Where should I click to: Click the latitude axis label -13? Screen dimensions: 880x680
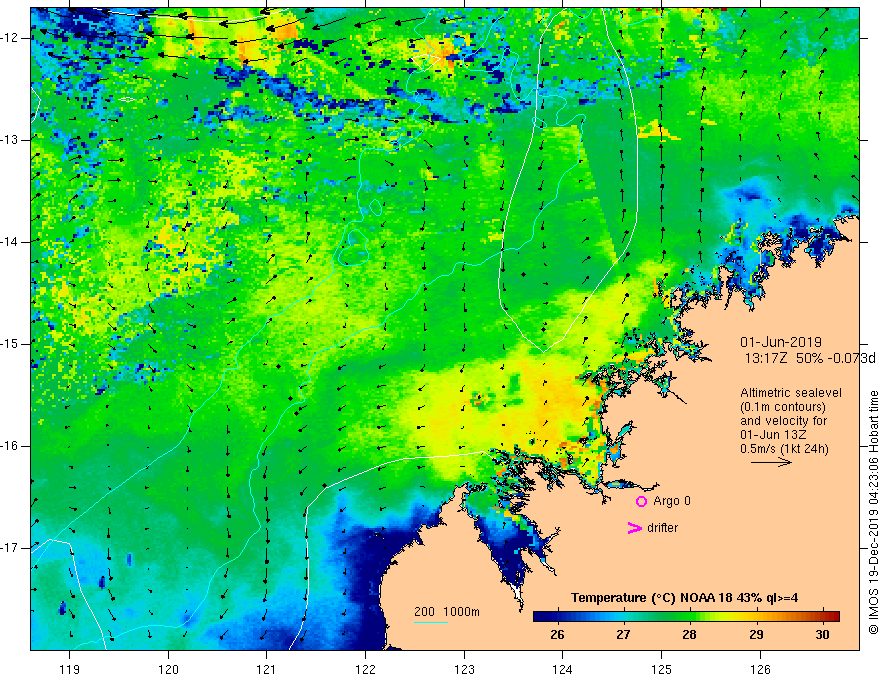click(x=10, y=140)
